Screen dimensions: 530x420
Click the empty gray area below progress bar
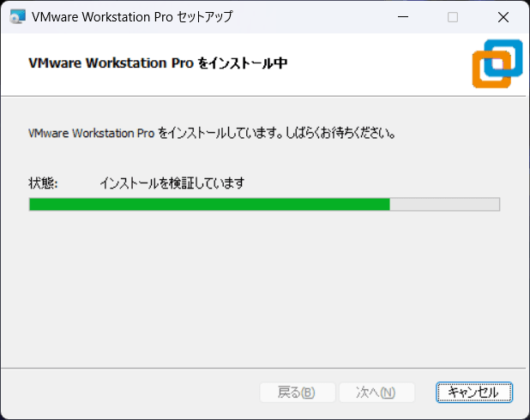[265, 289]
